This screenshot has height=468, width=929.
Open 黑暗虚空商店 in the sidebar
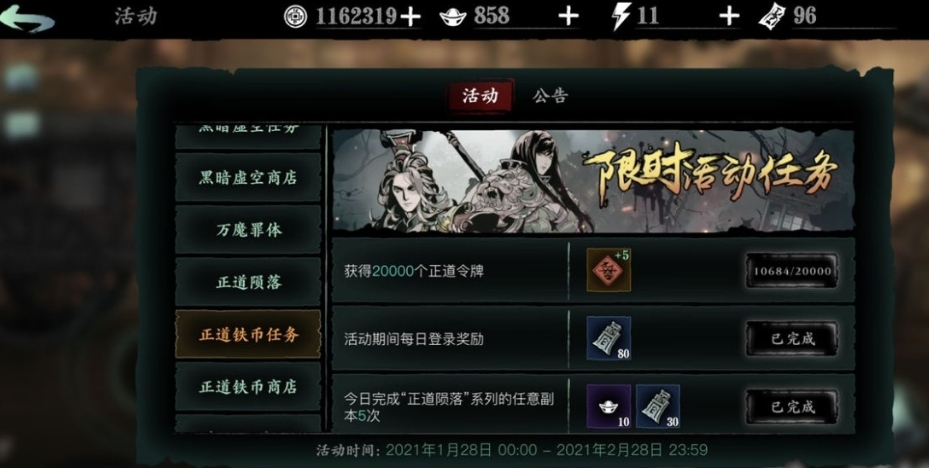coord(248,177)
